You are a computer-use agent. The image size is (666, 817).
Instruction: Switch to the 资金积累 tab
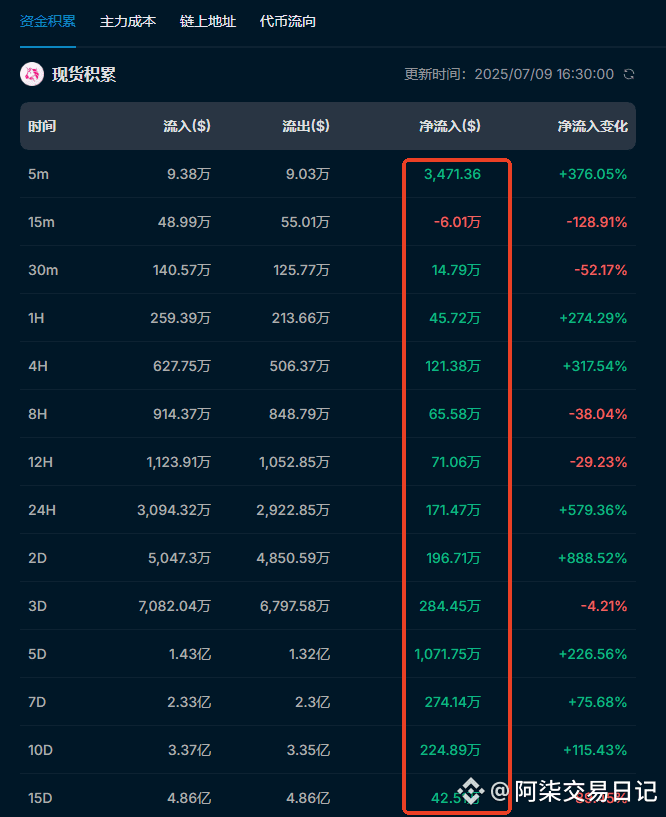[x=48, y=21]
